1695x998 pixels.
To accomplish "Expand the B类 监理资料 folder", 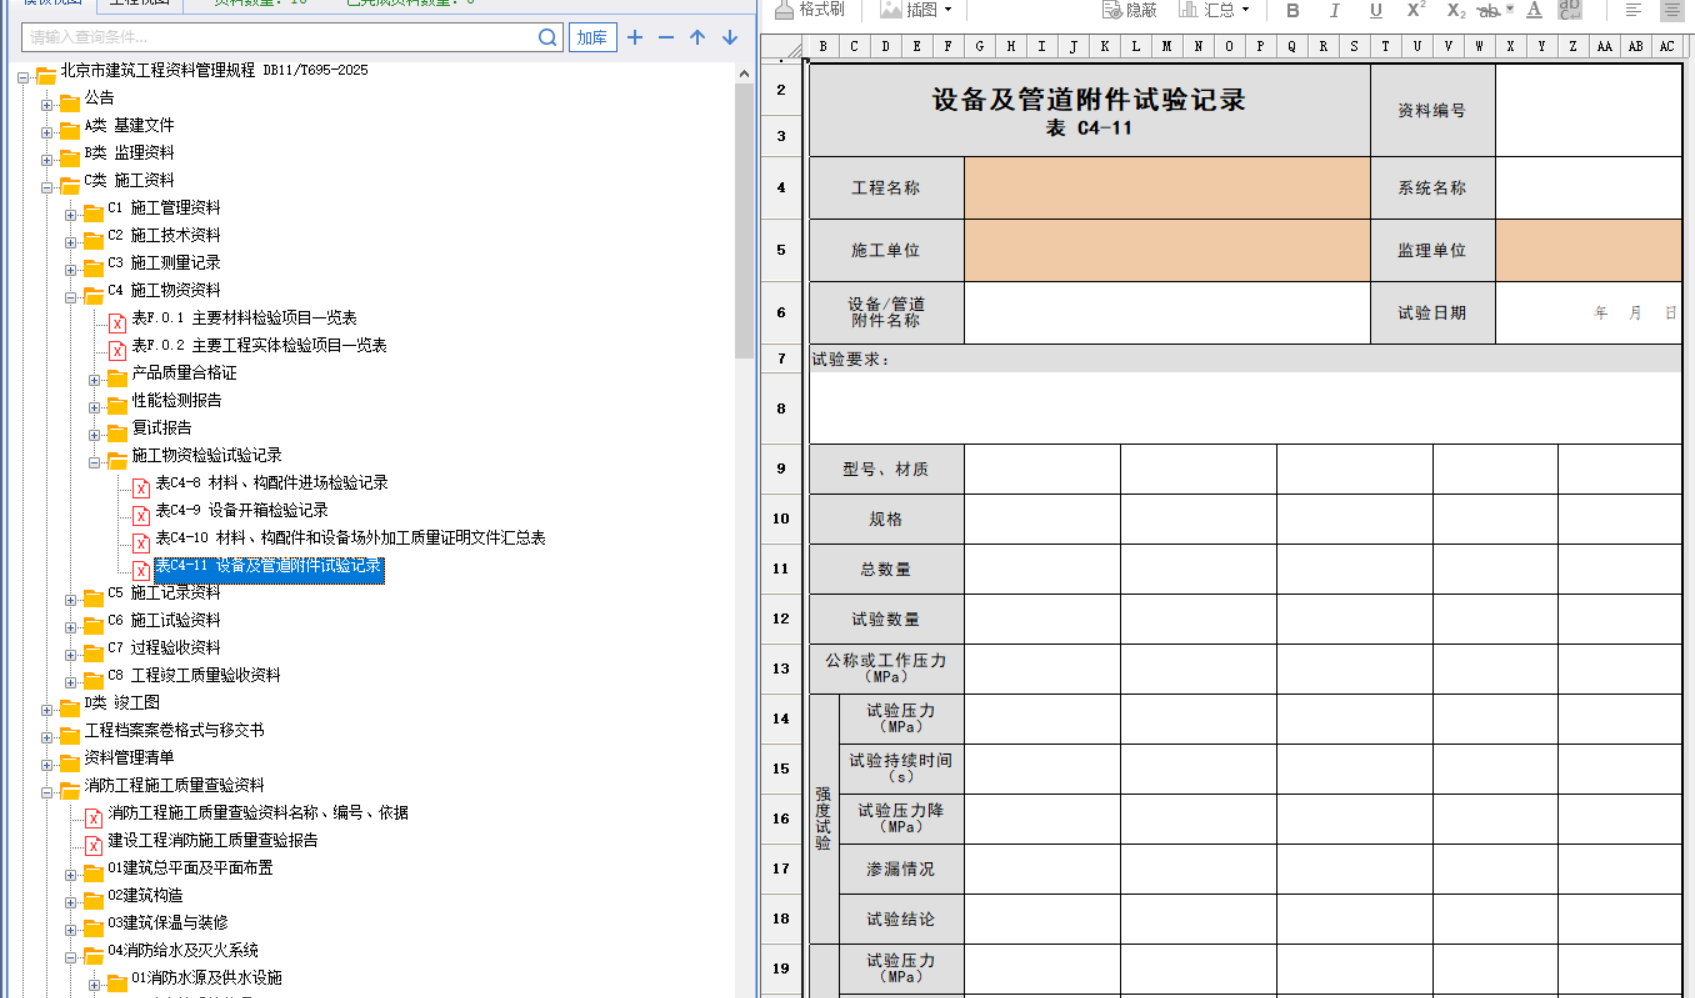I will point(47,160).
